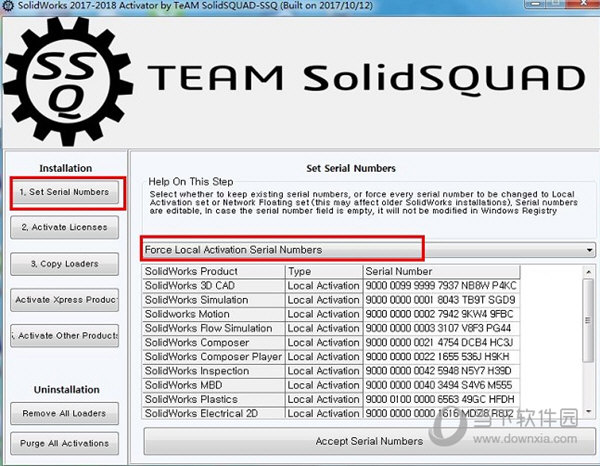Select the 'SolidWorks MBD' product cell
The image size is (600, 466).
pos(214,385)
